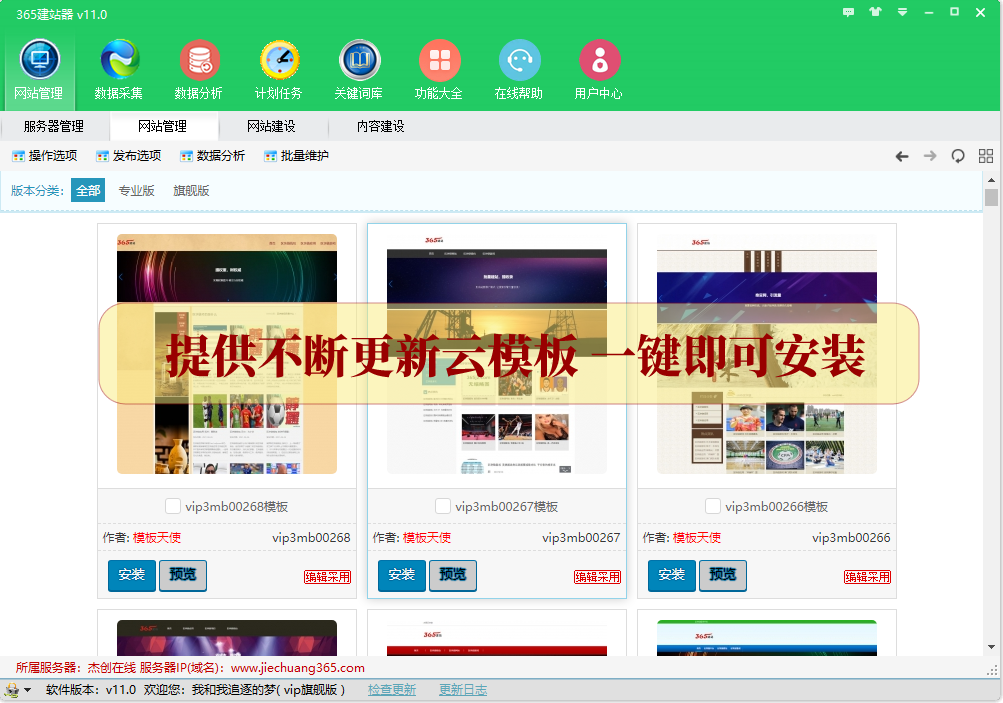Click 编辑采用 badge for vip3mb00267
Screen dimensions: 1003x703
[x=597, y=577]
